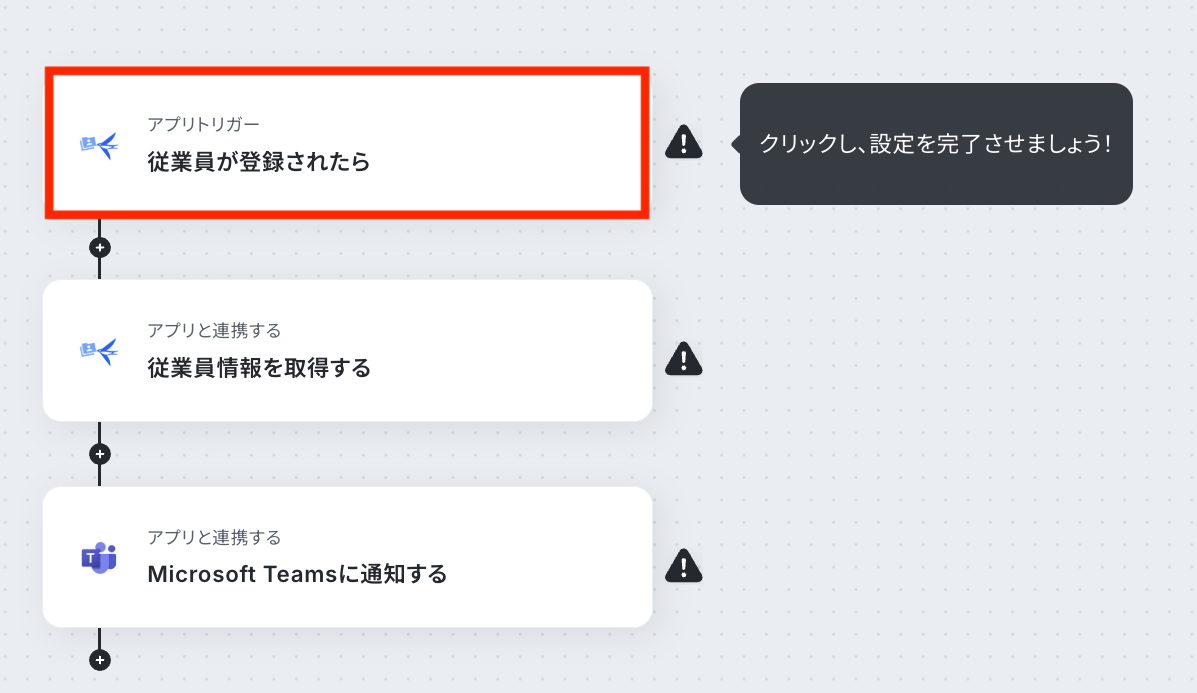
Task: Open the 従業員情報を取得する step card
Action: point(347,350)
